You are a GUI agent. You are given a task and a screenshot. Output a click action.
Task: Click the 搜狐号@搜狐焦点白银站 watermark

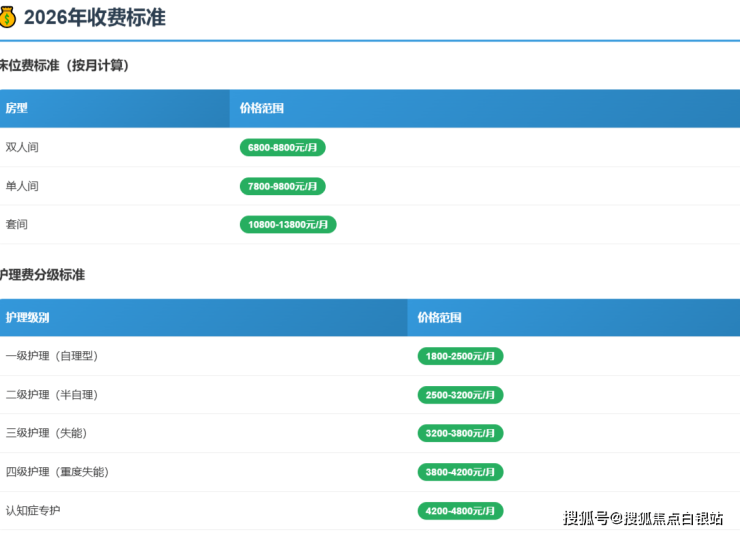click(643, 518)
